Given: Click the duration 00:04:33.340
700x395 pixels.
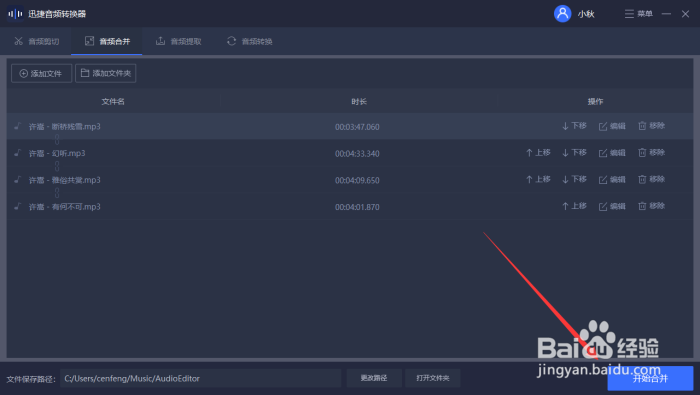Looking at the screenshot, I should [357, 154].
